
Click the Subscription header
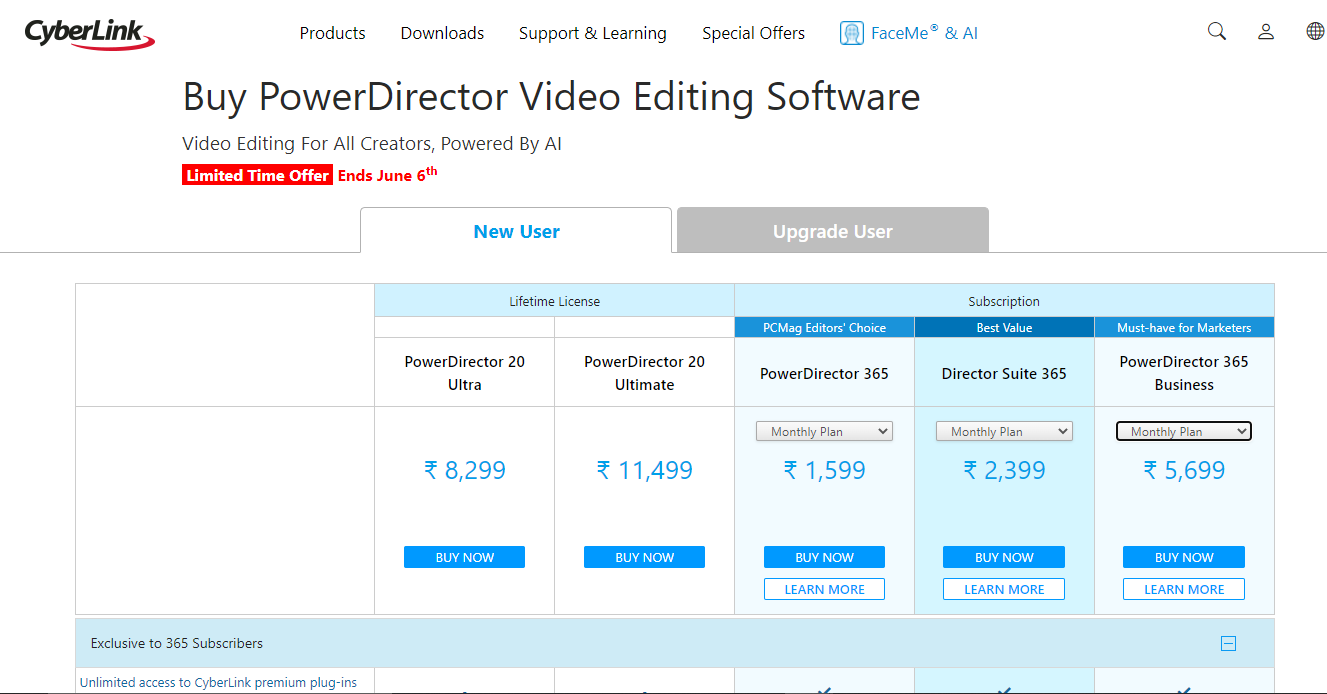click(x=1004, y=301)
